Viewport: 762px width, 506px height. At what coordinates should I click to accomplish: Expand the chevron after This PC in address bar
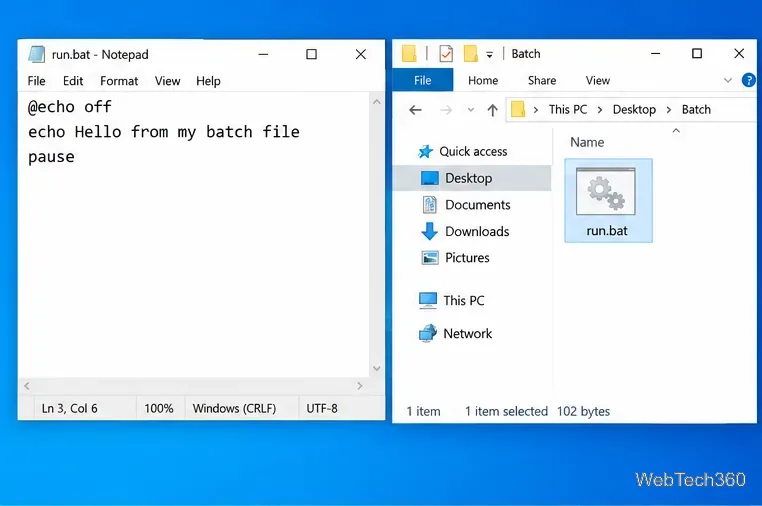tap(600, 110)
